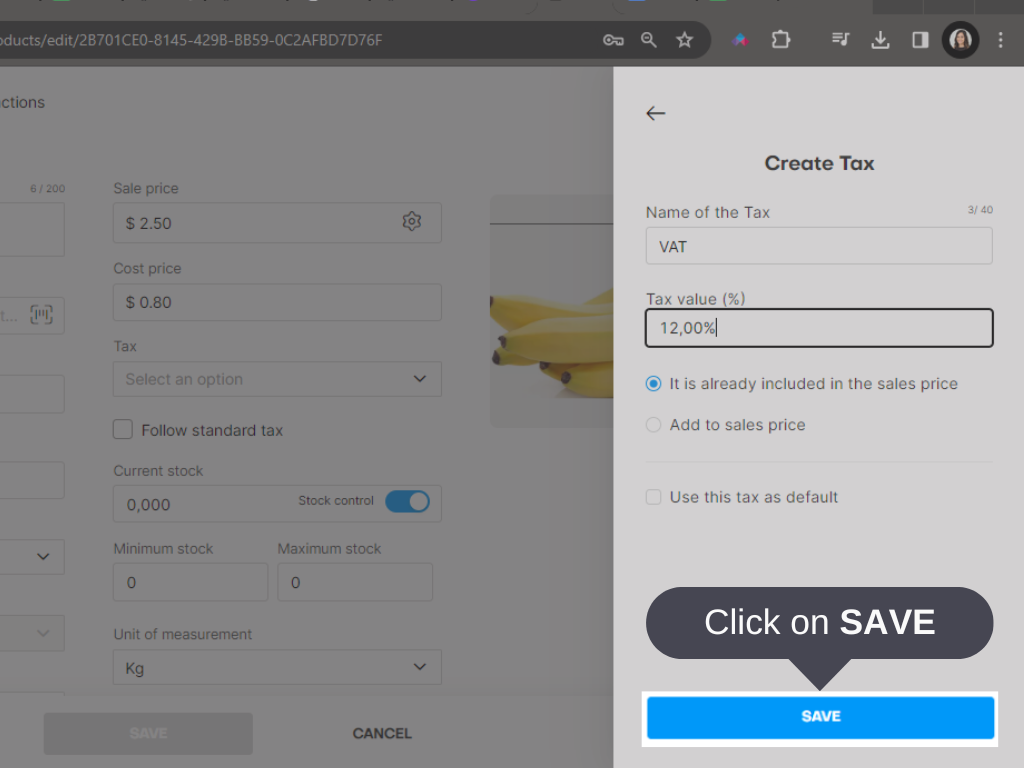The image size is (1024, 768).
Task: Open the Tax 'Select an option' dropdown
Action: click(277, 379)
